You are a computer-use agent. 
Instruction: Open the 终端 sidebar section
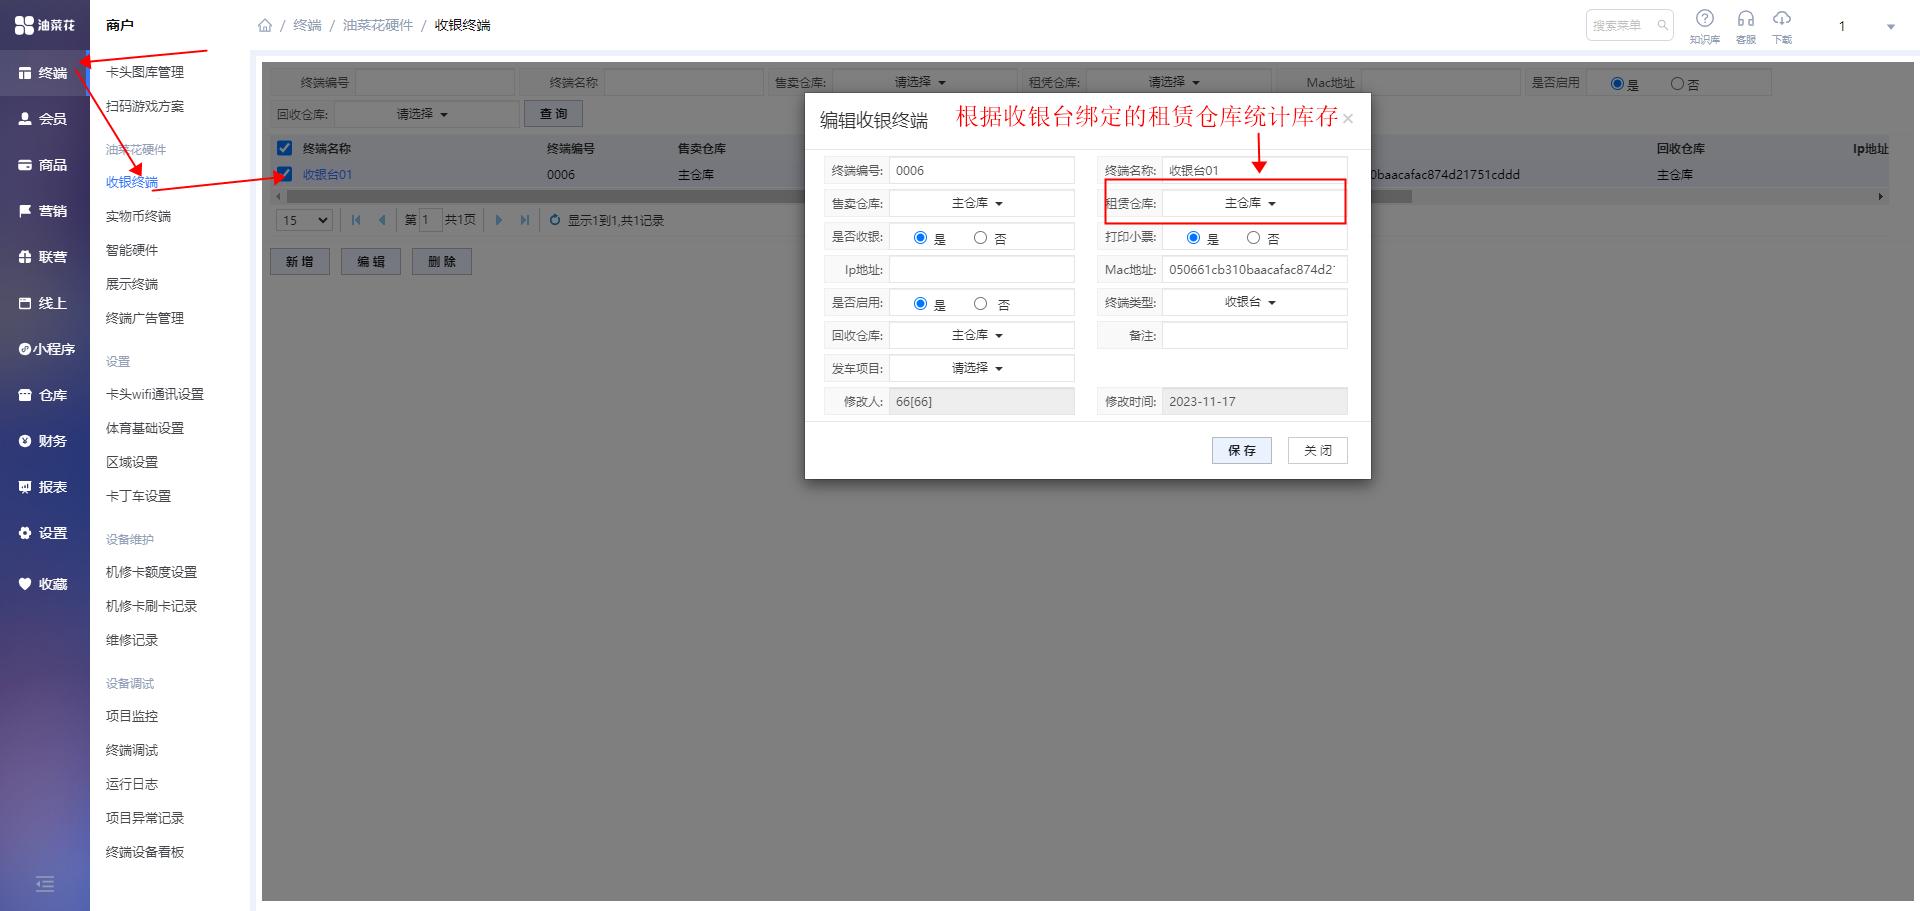click(x=44, y=73)
